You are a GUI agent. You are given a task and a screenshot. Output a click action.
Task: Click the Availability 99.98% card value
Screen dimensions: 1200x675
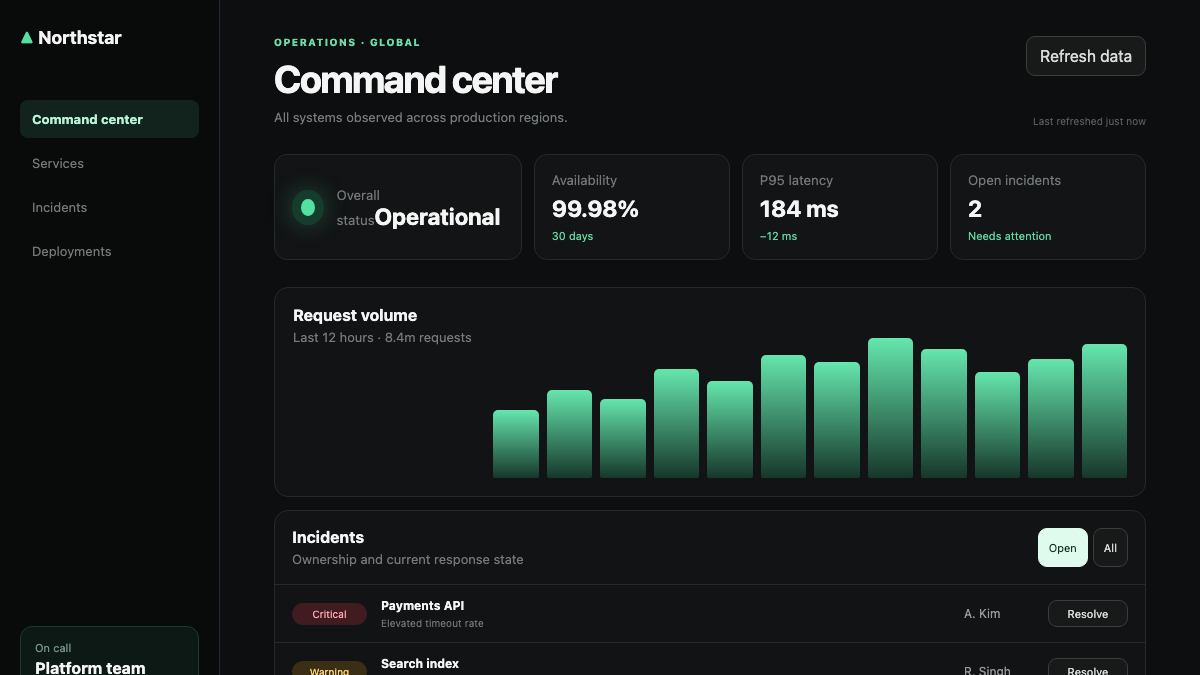point(595,209)
